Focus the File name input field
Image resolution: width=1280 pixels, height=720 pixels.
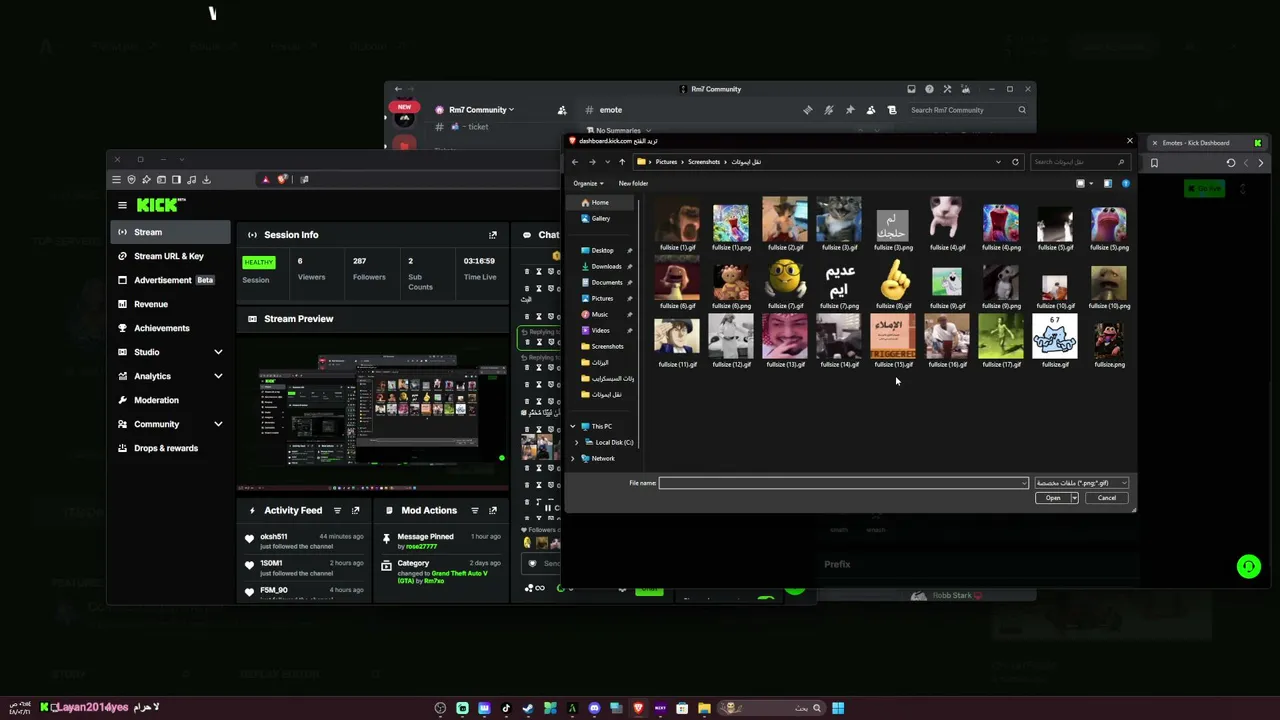click(x=842, y=483)
